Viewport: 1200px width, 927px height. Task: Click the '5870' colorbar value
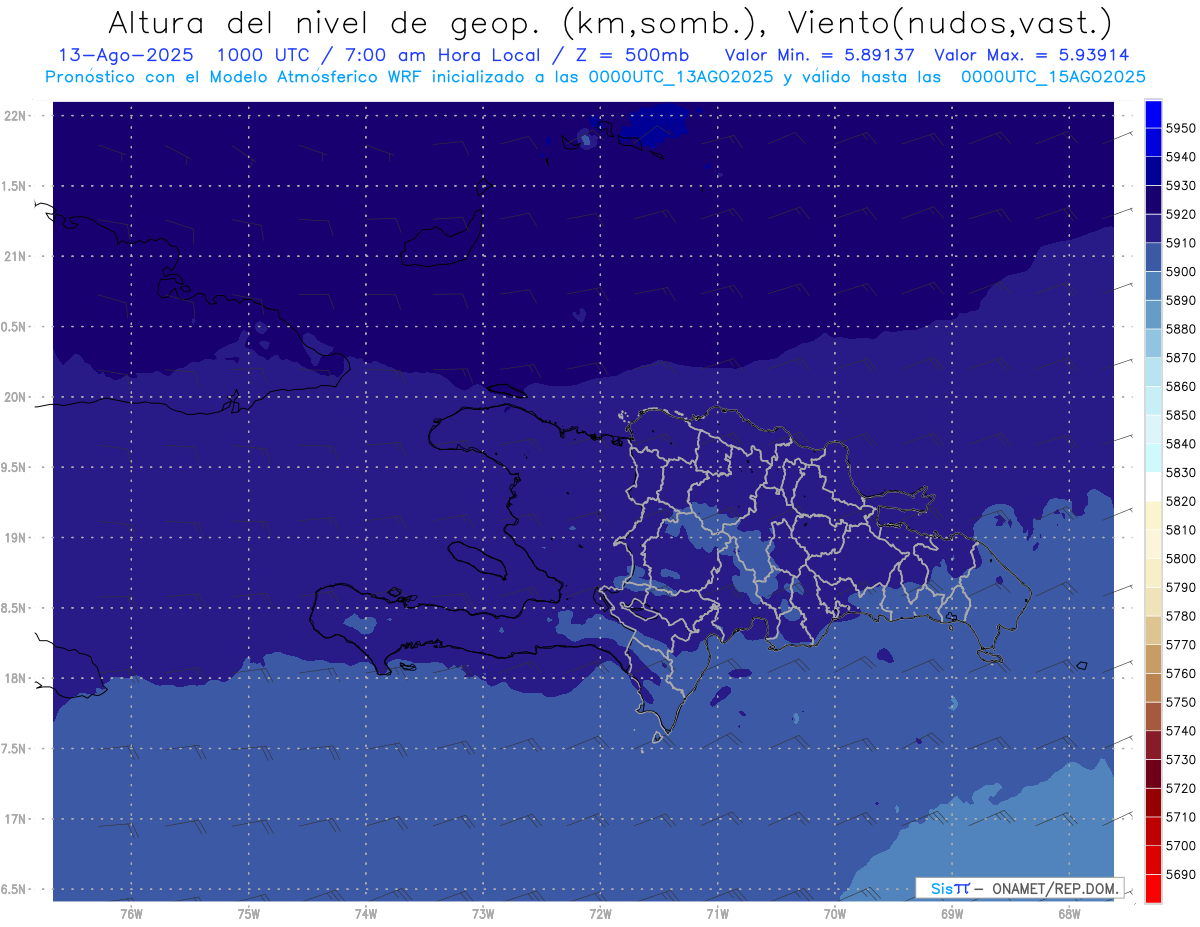[1181, 358]
